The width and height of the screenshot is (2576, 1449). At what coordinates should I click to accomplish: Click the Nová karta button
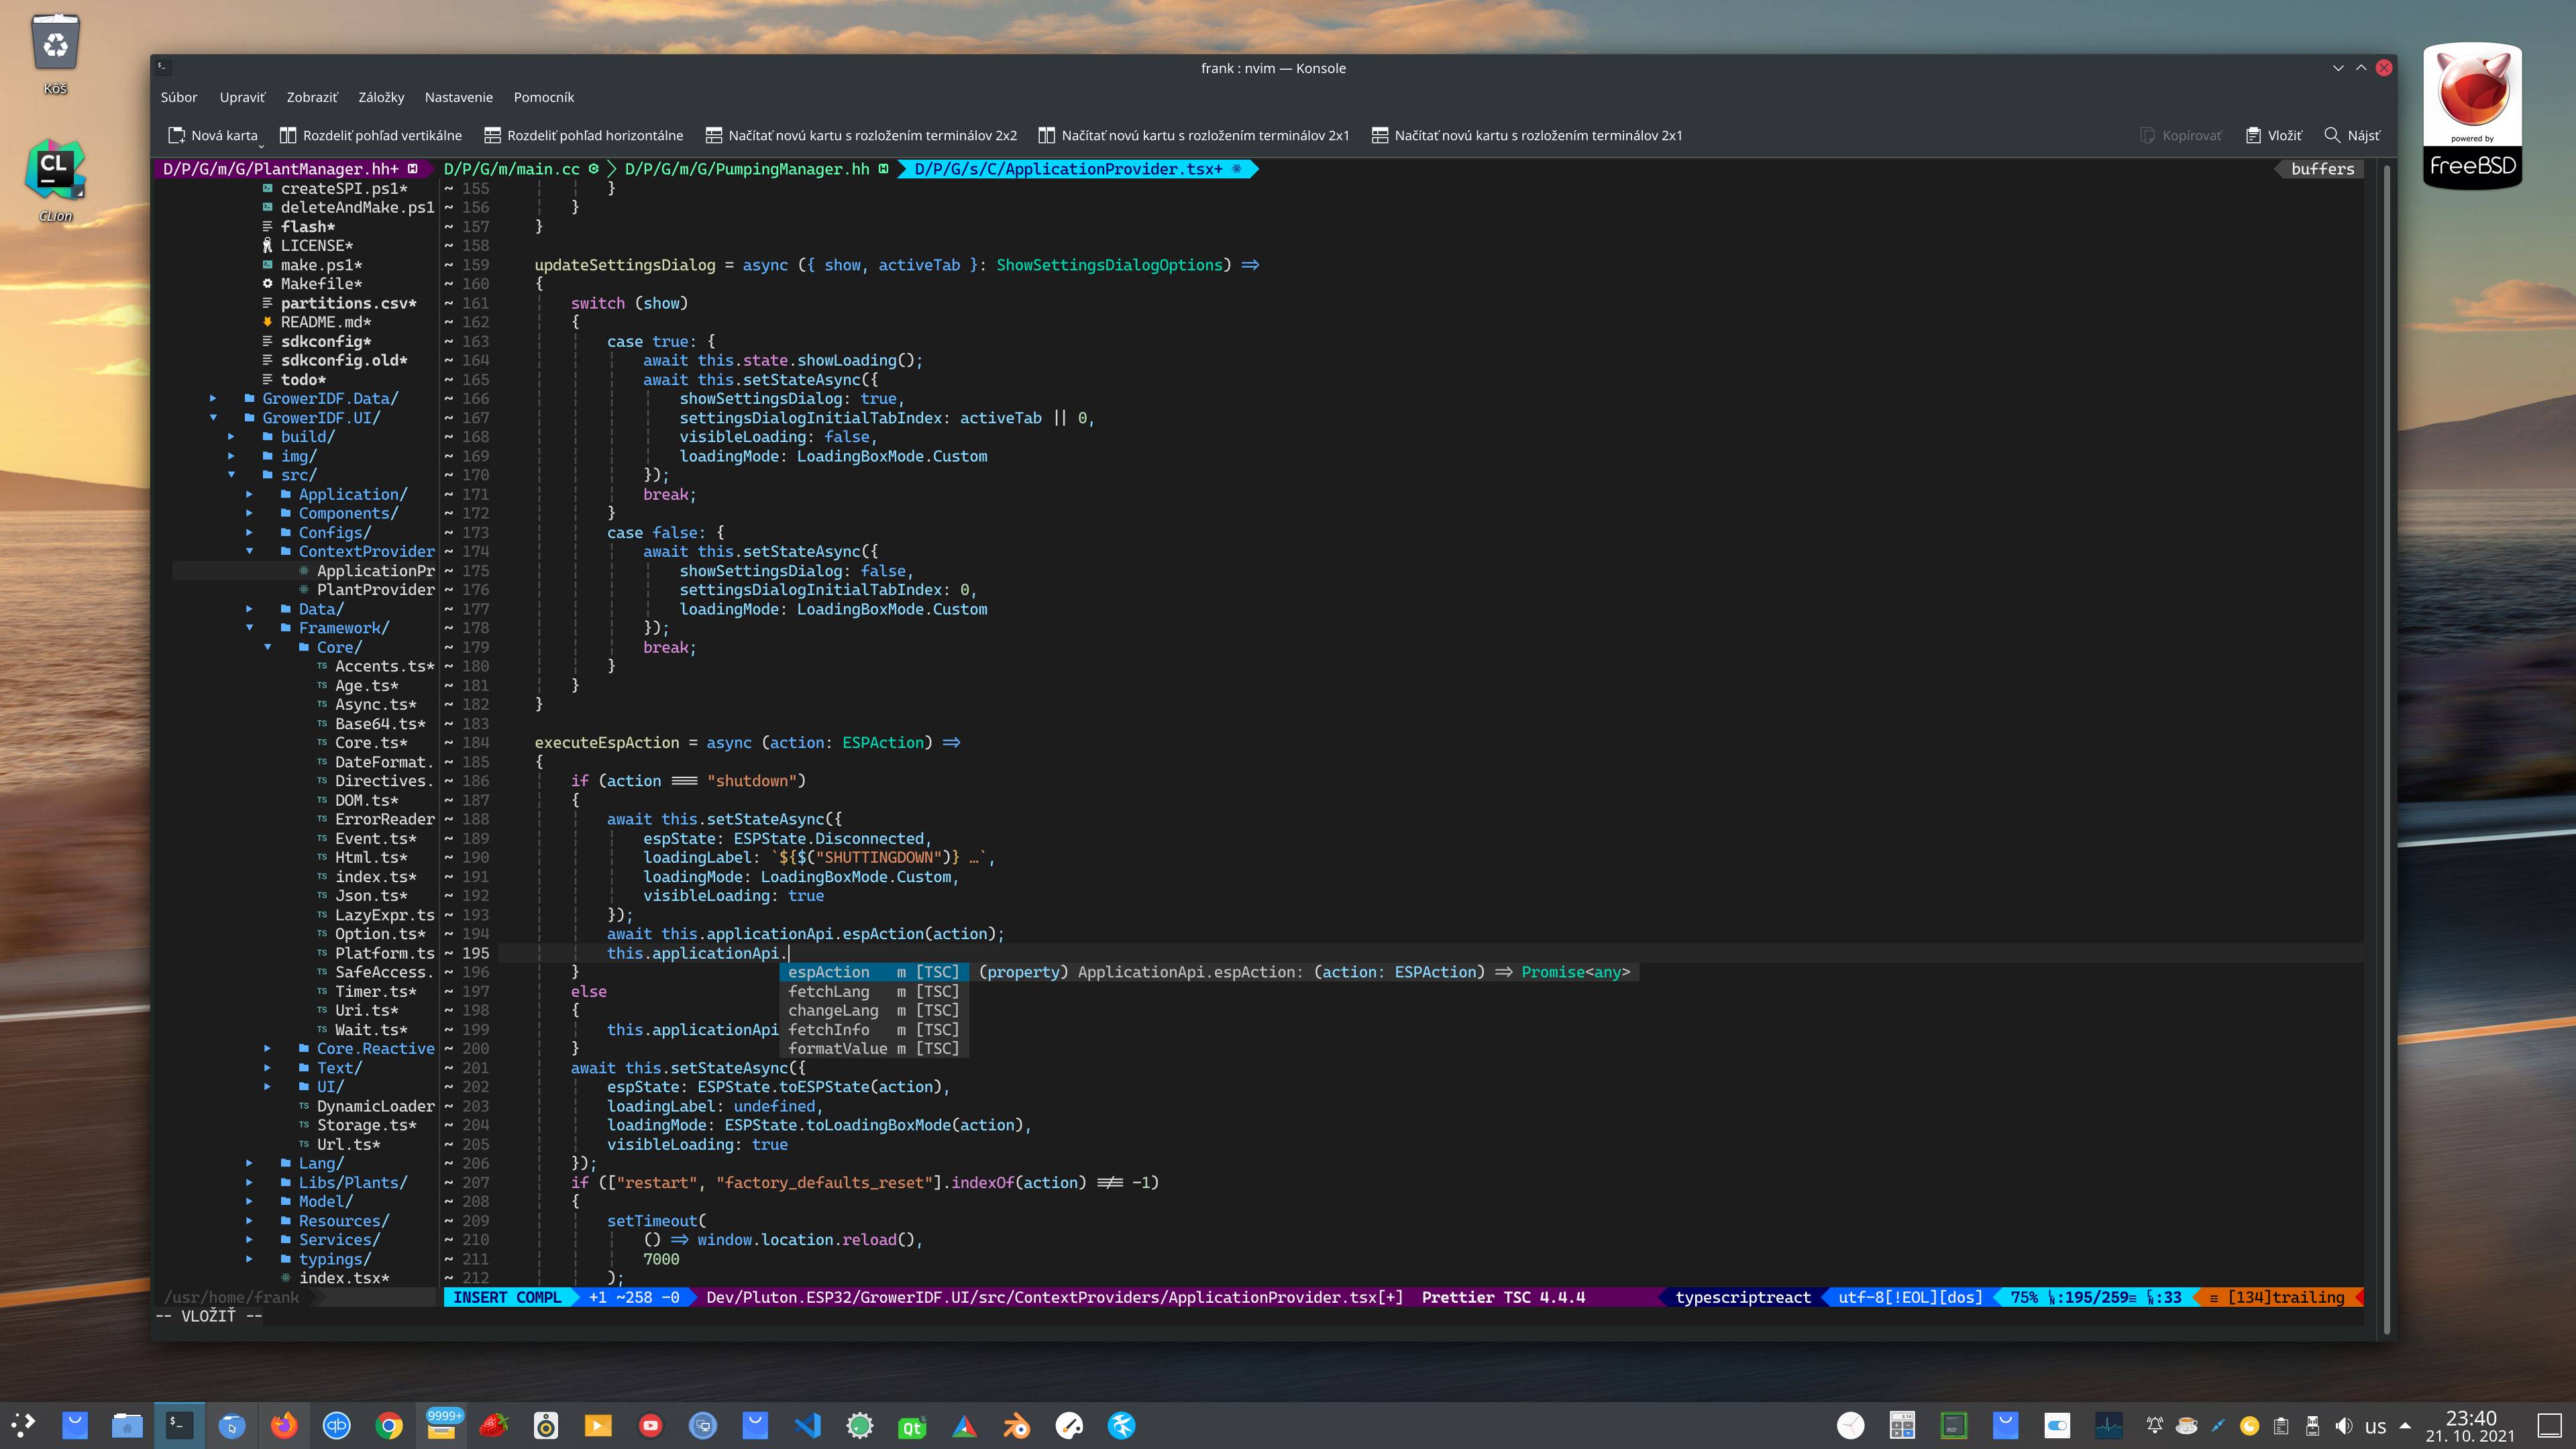pyautogui.click(x=213, y=135)
